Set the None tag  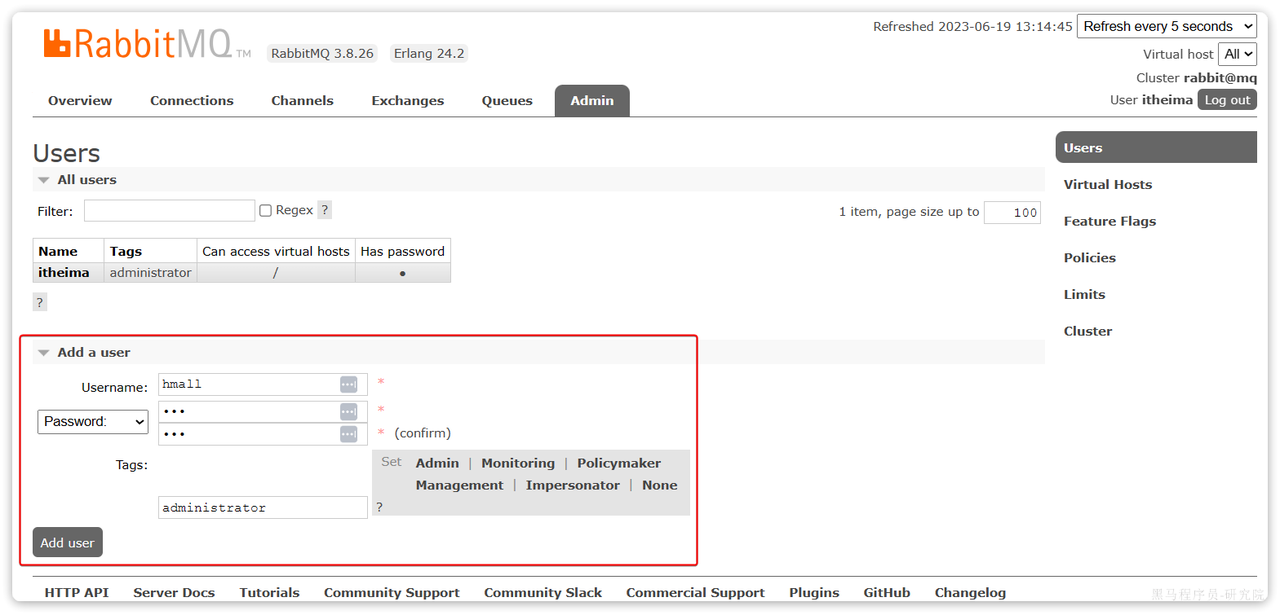660,485
